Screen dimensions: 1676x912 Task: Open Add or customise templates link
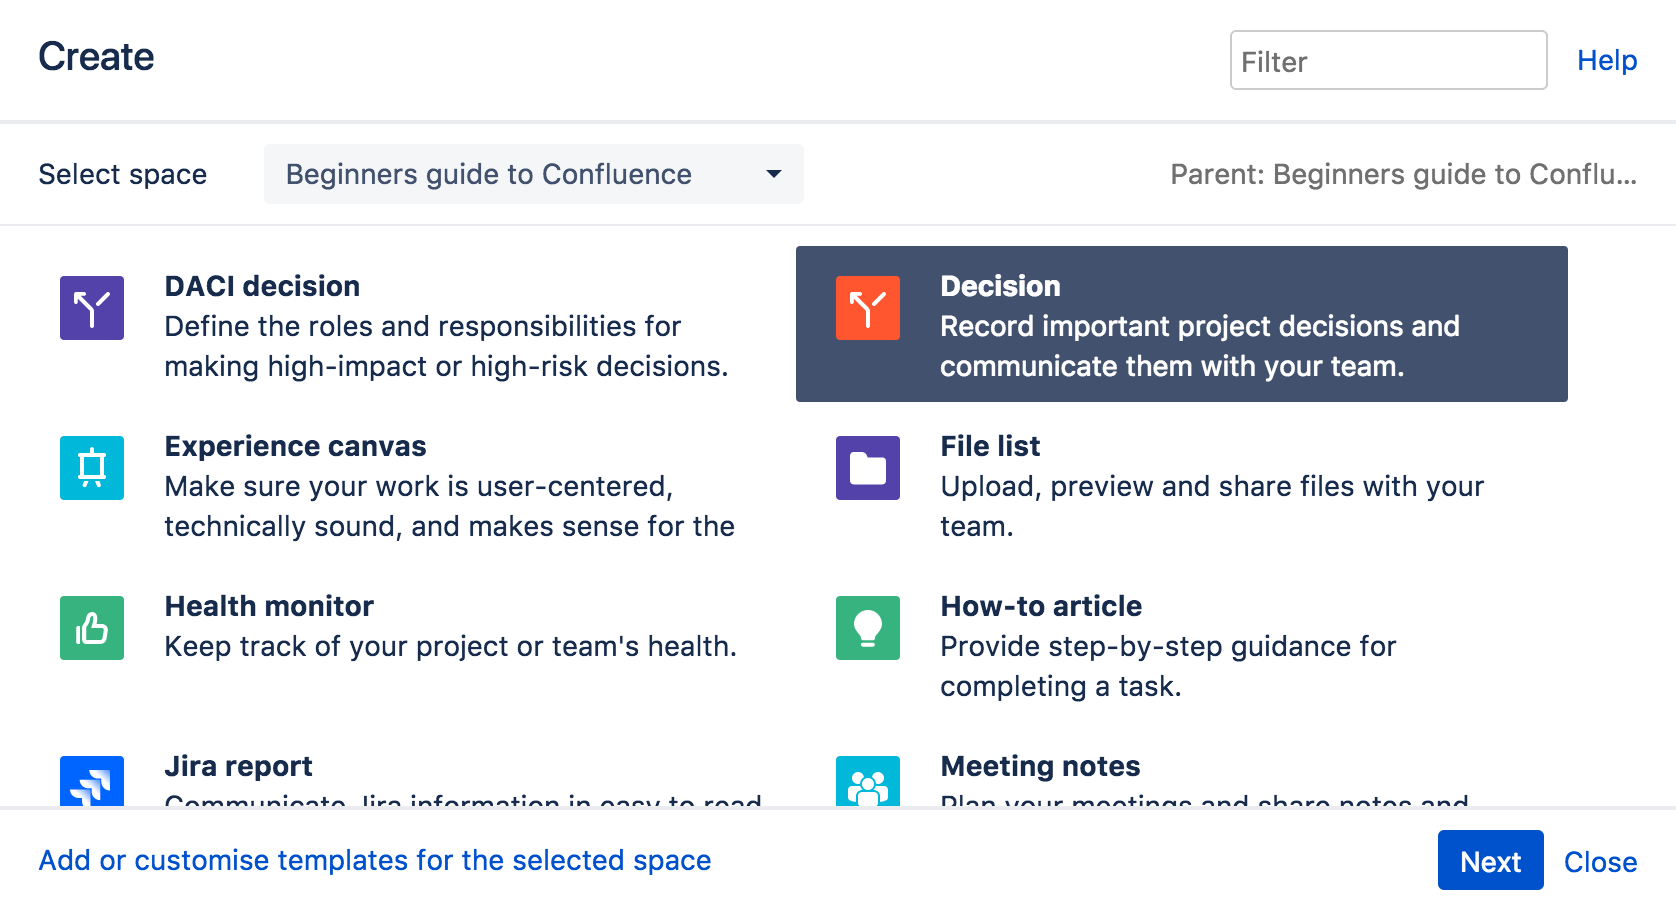[375, 860]
